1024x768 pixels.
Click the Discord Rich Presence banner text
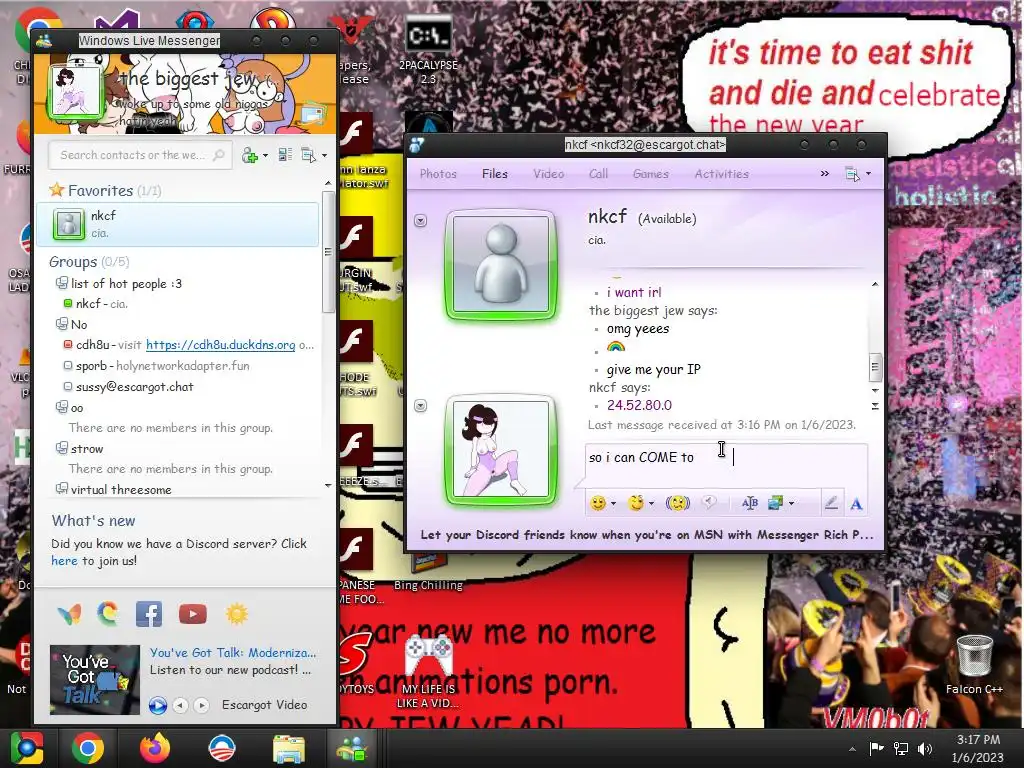[647, 535]
